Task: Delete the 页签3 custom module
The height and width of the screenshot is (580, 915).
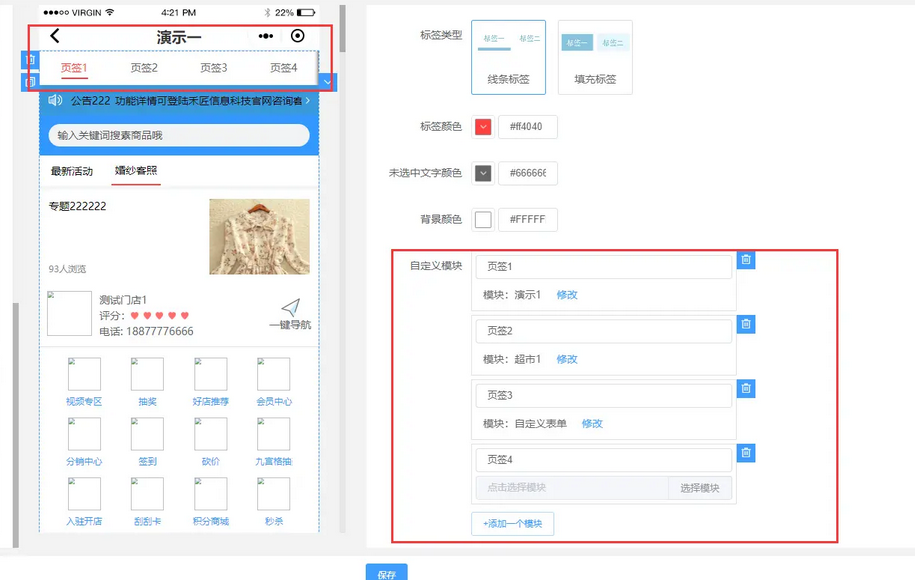Action: click(746, 389)
